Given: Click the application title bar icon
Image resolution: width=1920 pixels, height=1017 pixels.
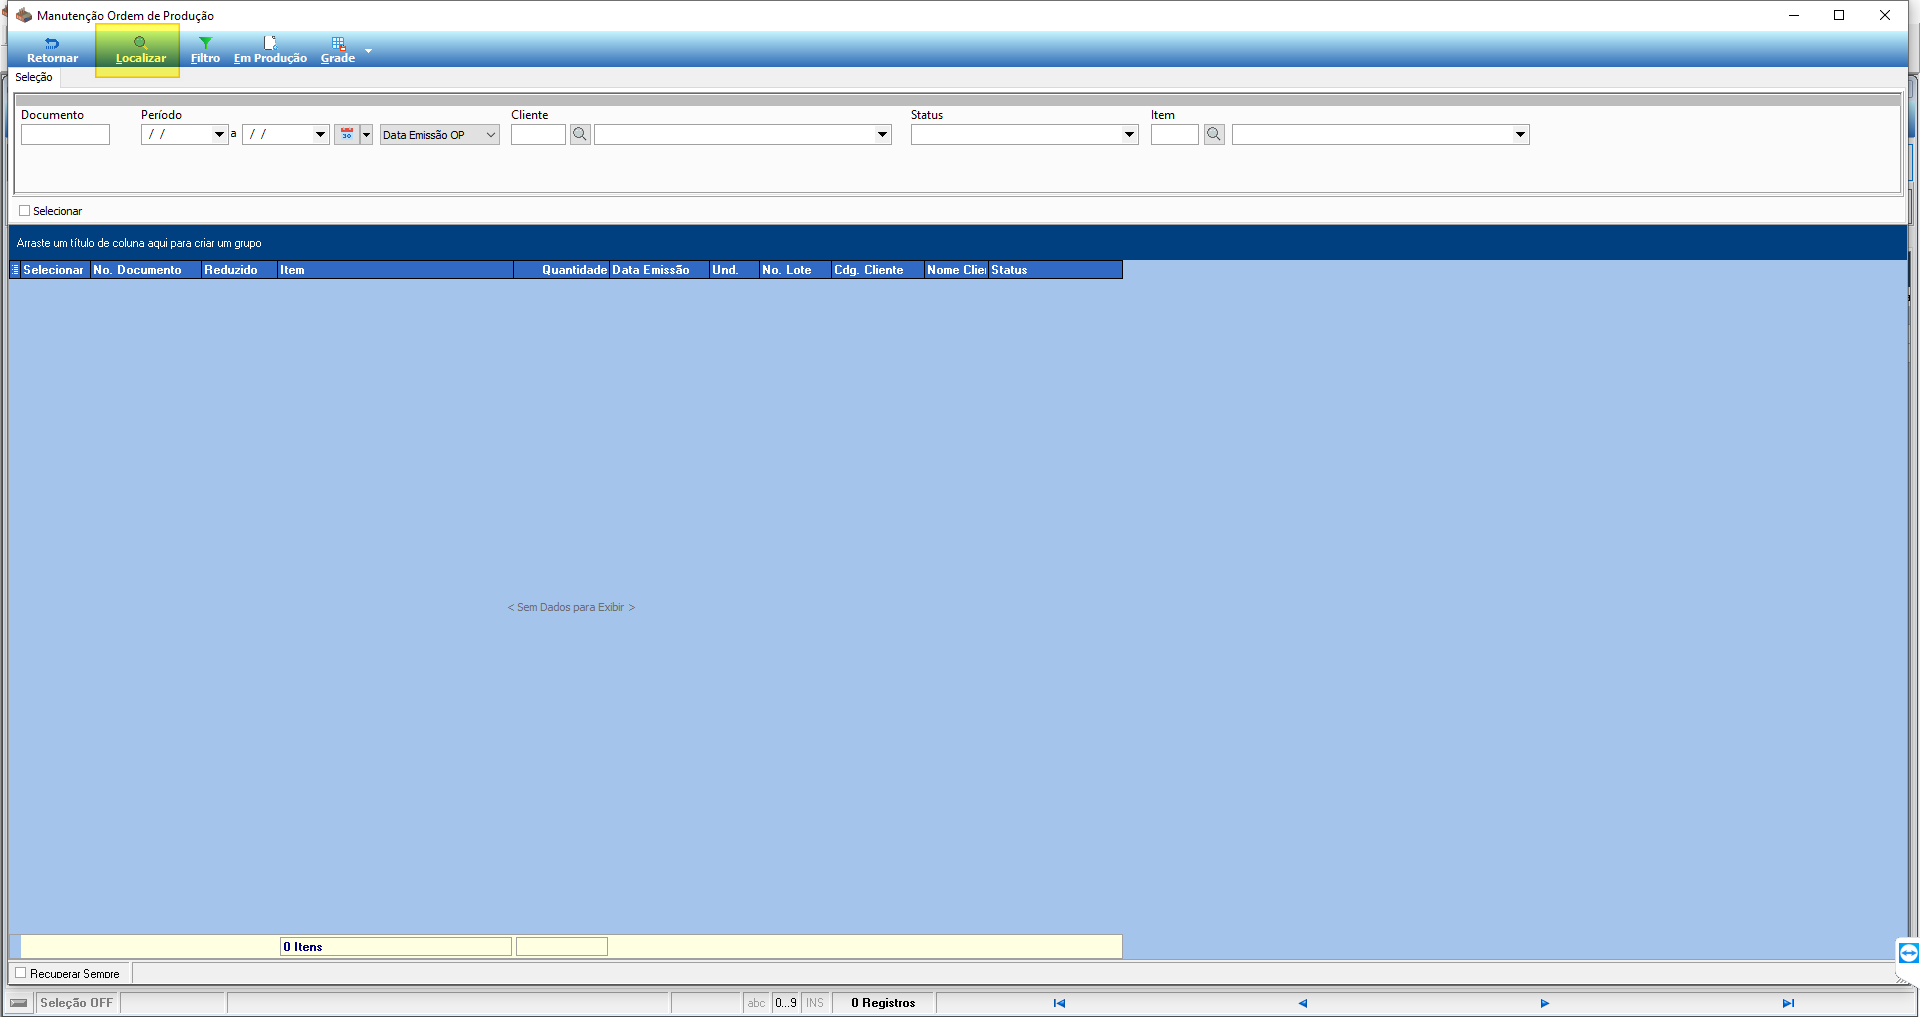Looking at the screenshot, I should [24, 15].
